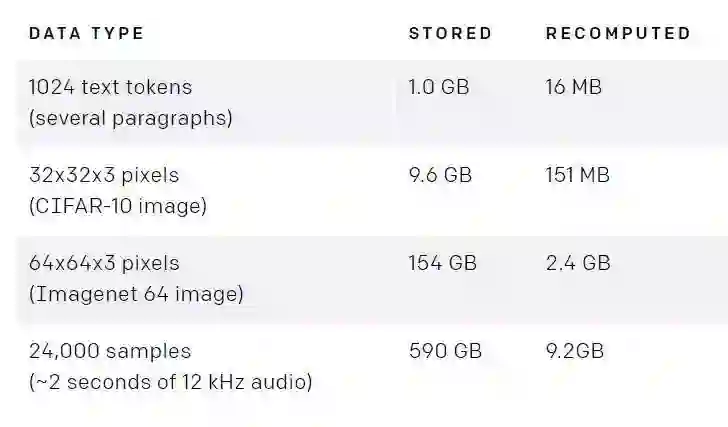Select the 2.4 GB recomputed value

[578, 263]
